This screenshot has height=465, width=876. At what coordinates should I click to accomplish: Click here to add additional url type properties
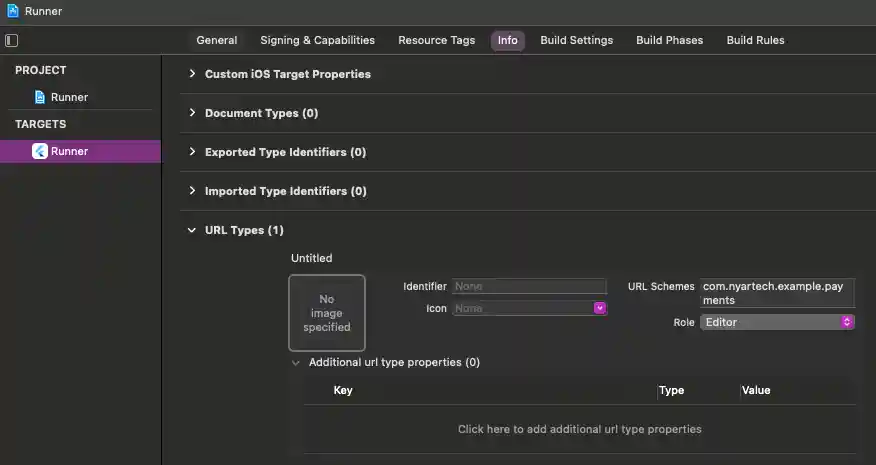(x=579, y=429)
